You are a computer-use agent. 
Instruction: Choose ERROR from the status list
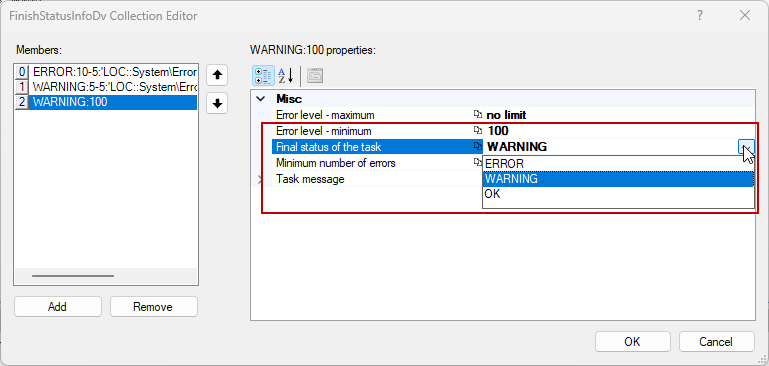point(618,164)
